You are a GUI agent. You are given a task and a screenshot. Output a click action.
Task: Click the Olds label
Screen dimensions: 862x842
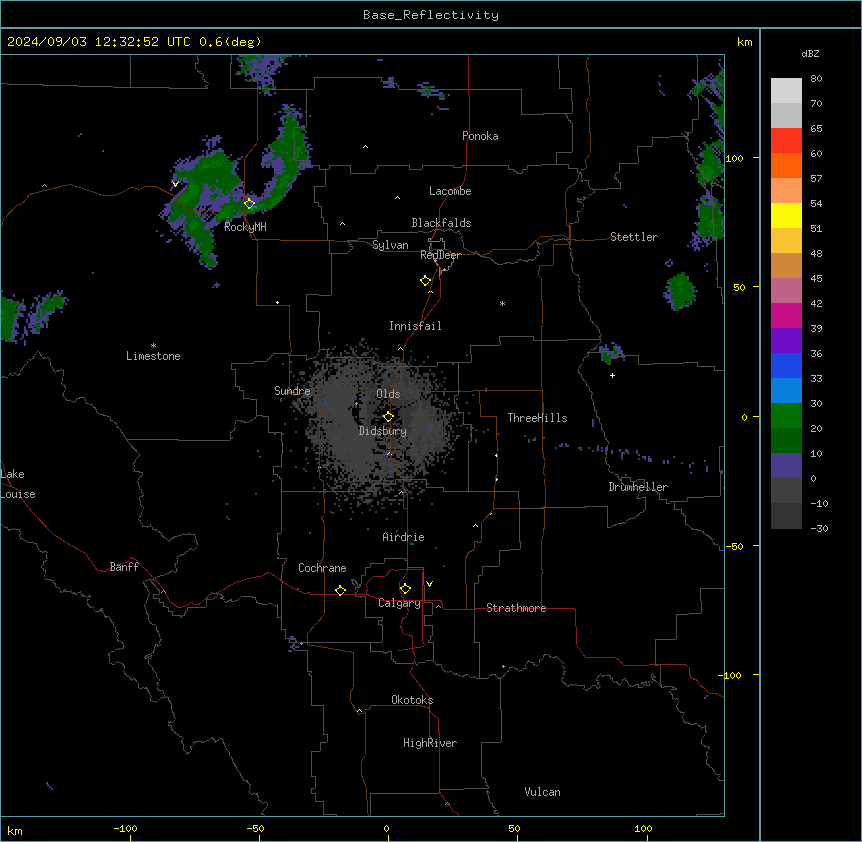[388, 394]
